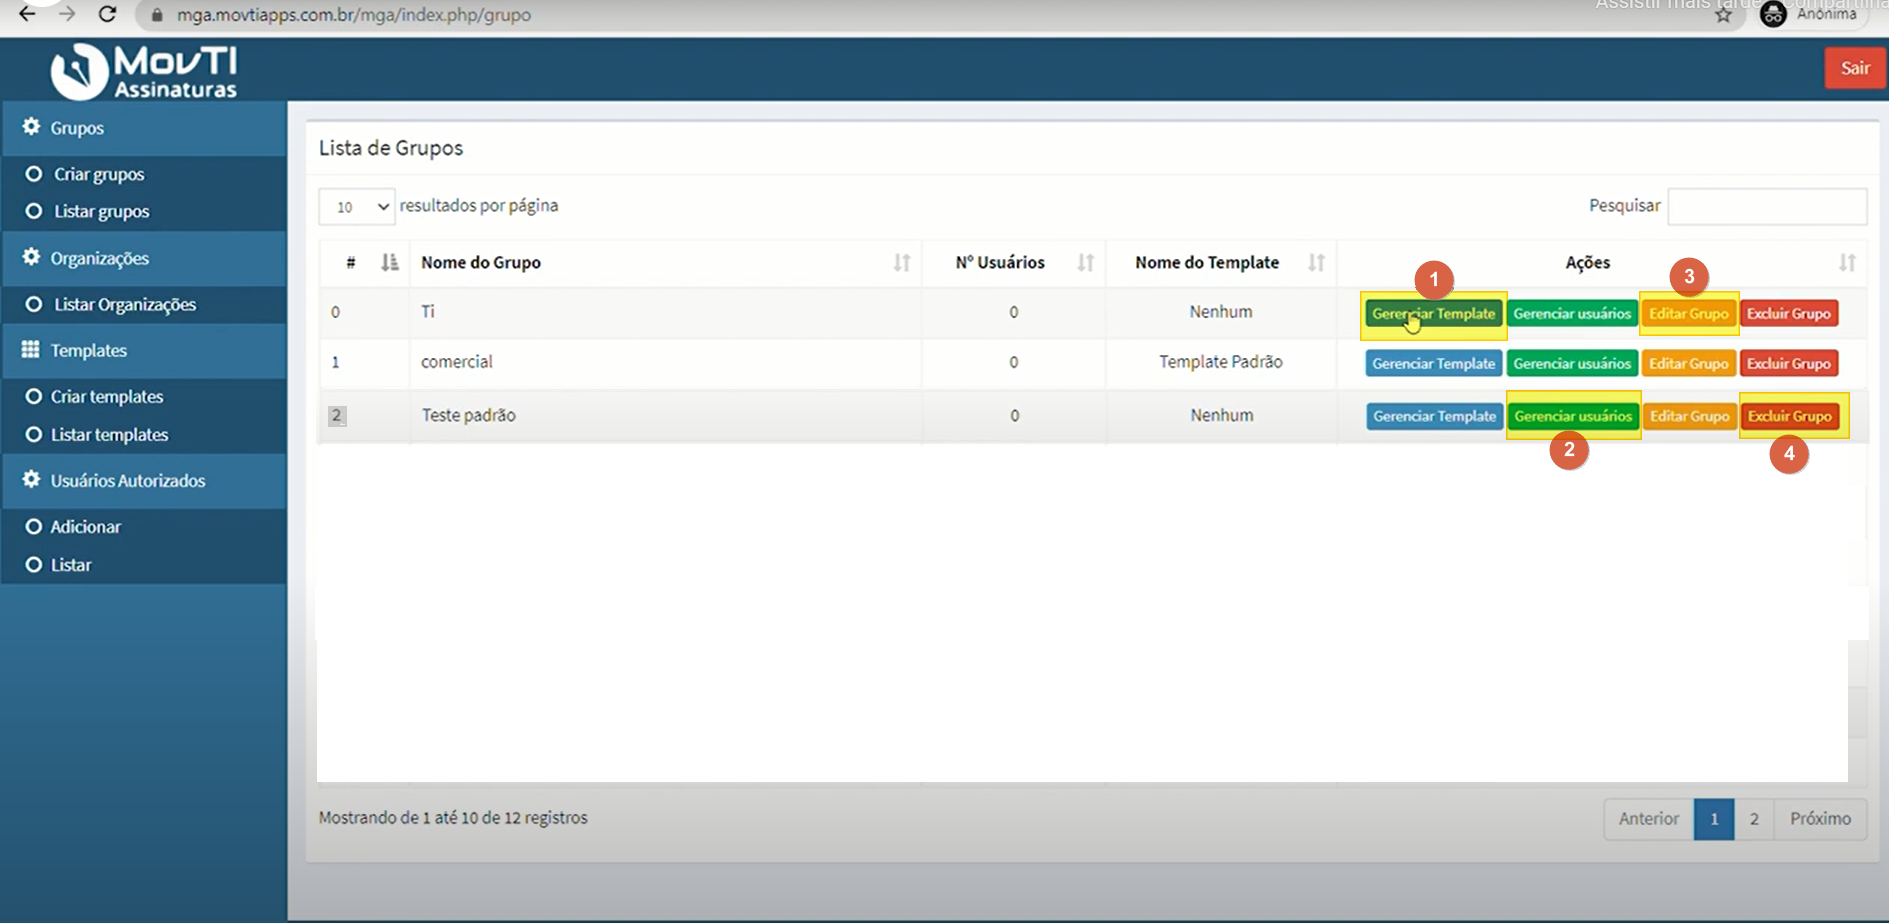Open the results per page dropdown
The height and width of the screenshot is (923, 1889).
[357, 207]
